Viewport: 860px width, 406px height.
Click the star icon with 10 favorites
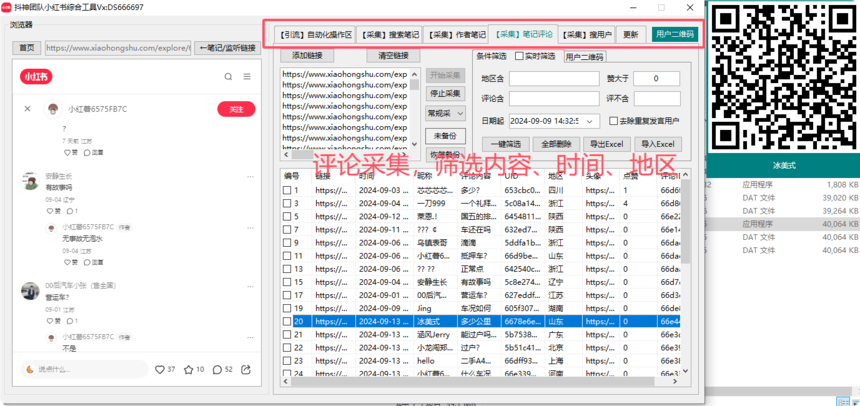pos(189,370)
